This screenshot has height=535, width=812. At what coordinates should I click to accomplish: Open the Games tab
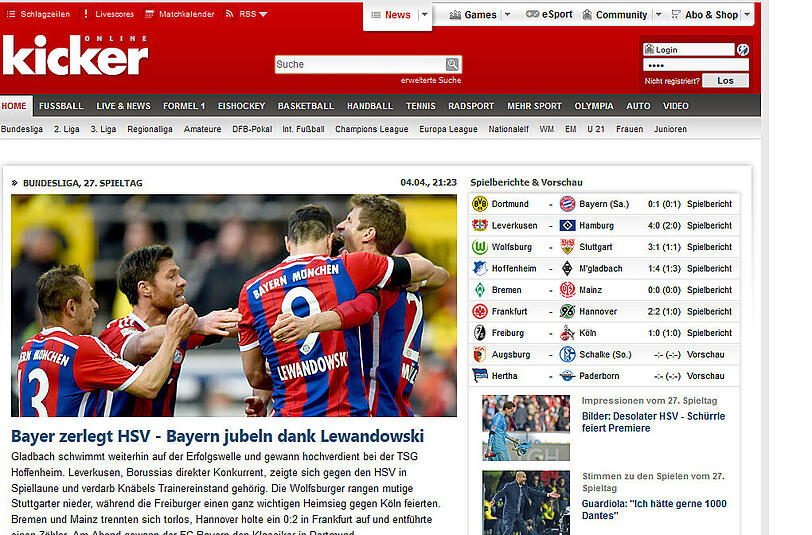point(473,15)
